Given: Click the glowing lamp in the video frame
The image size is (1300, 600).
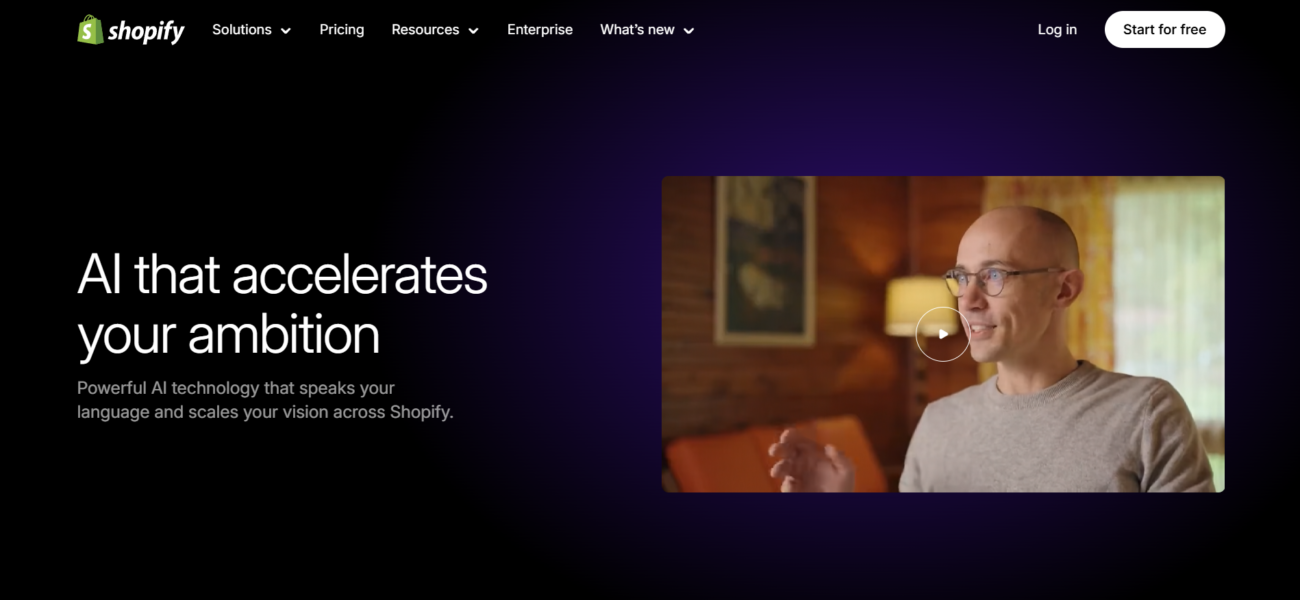Looking at the screenshot, I should click(921, 305).
